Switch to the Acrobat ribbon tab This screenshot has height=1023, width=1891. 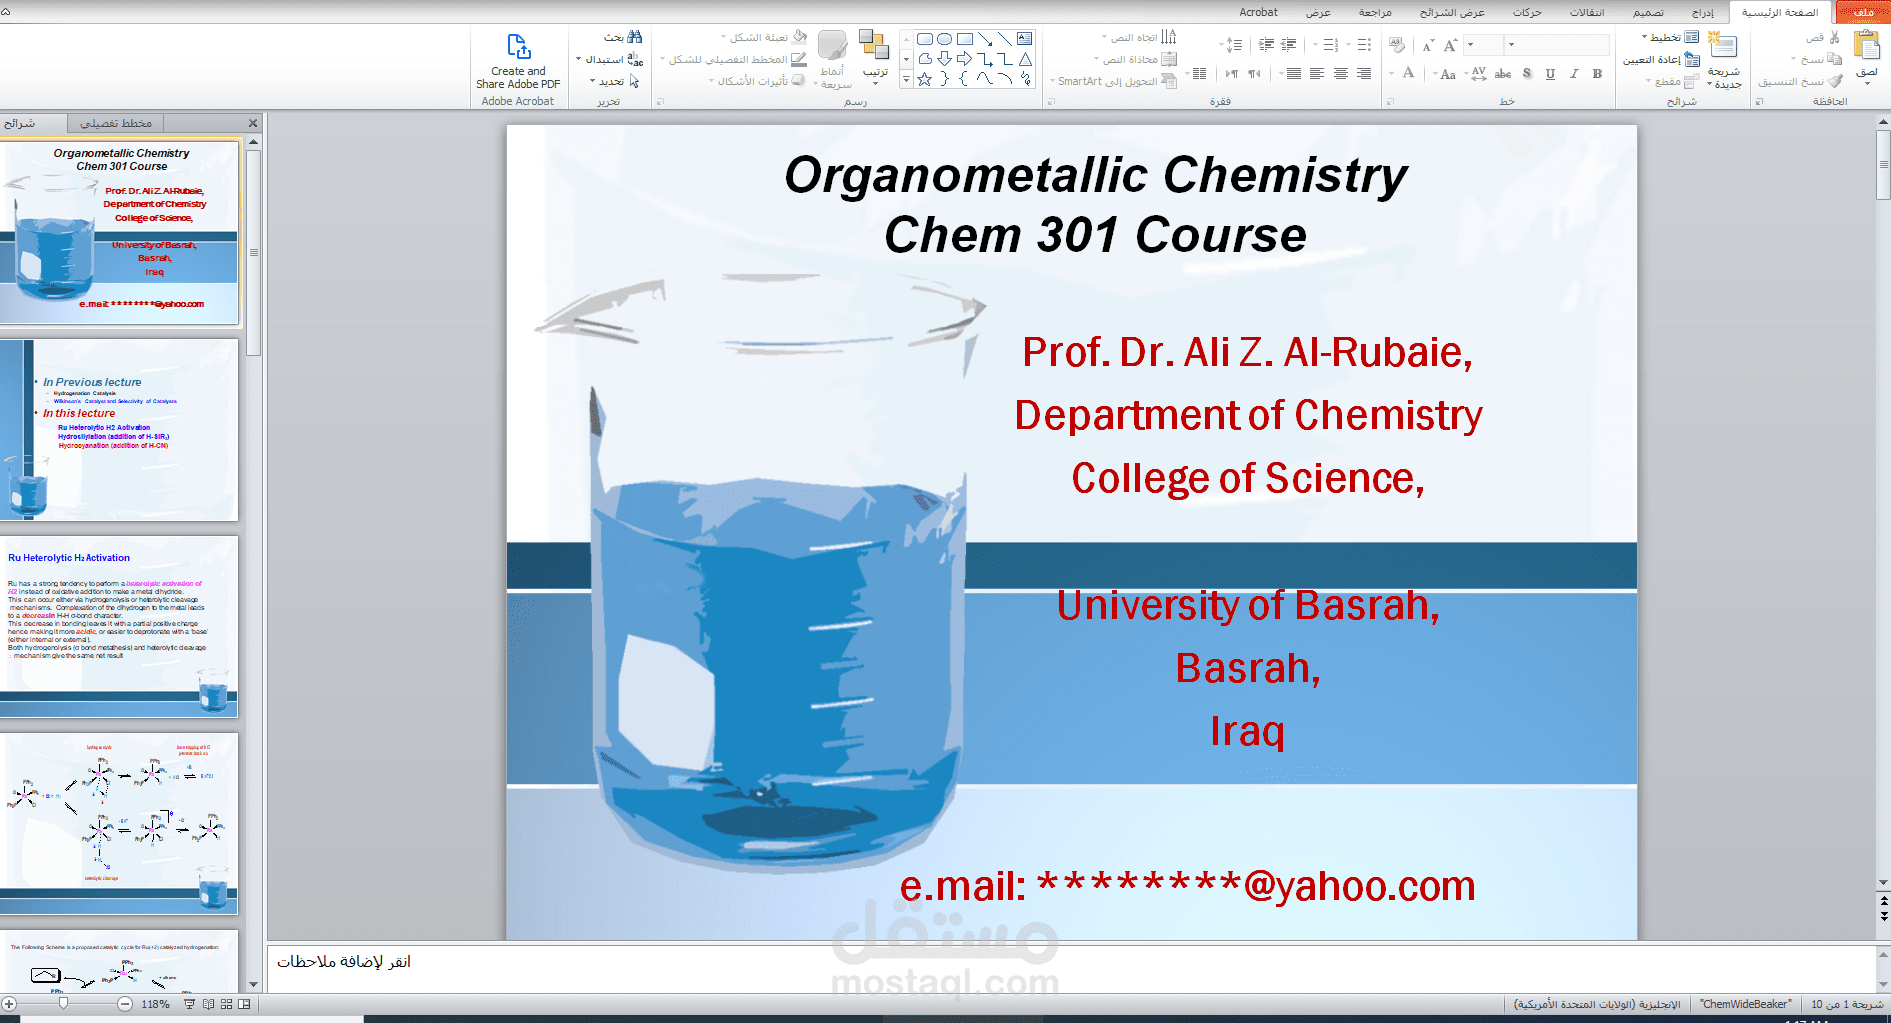[x=1257, y=12]
